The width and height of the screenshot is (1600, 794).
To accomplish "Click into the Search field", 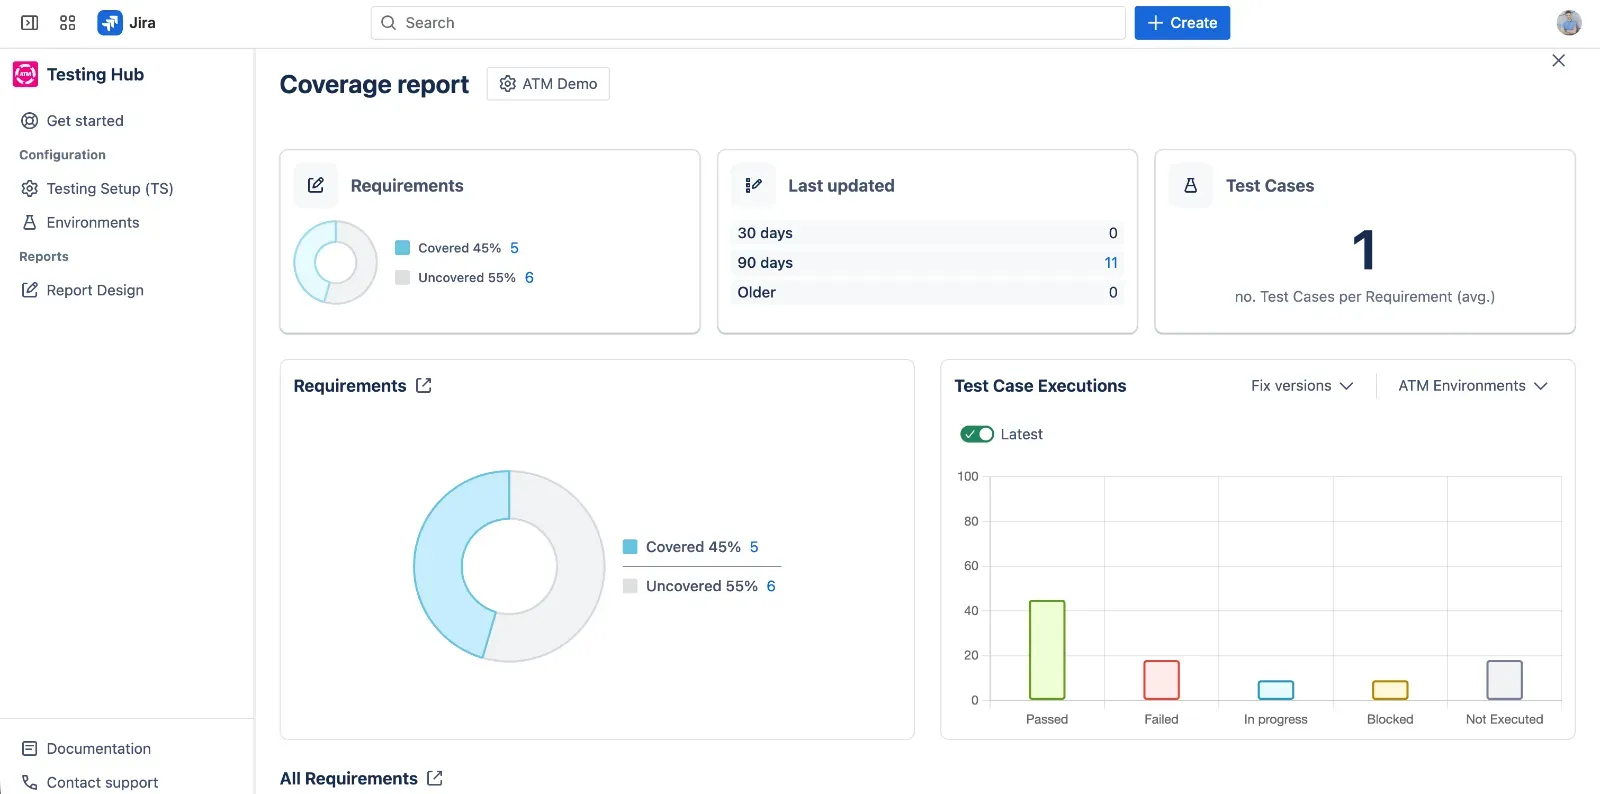I will click(x=748, y=22).
